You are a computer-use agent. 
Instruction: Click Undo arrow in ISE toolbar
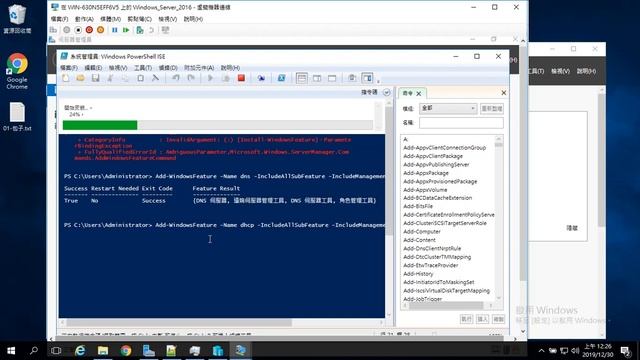coord(176,78)
